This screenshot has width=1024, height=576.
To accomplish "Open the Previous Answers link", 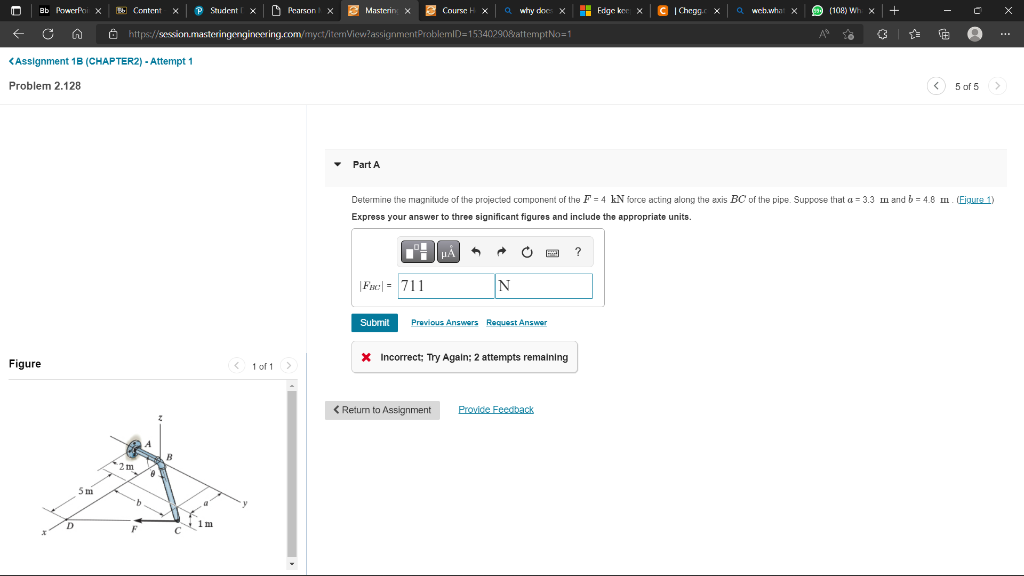I will click(443, 322).
